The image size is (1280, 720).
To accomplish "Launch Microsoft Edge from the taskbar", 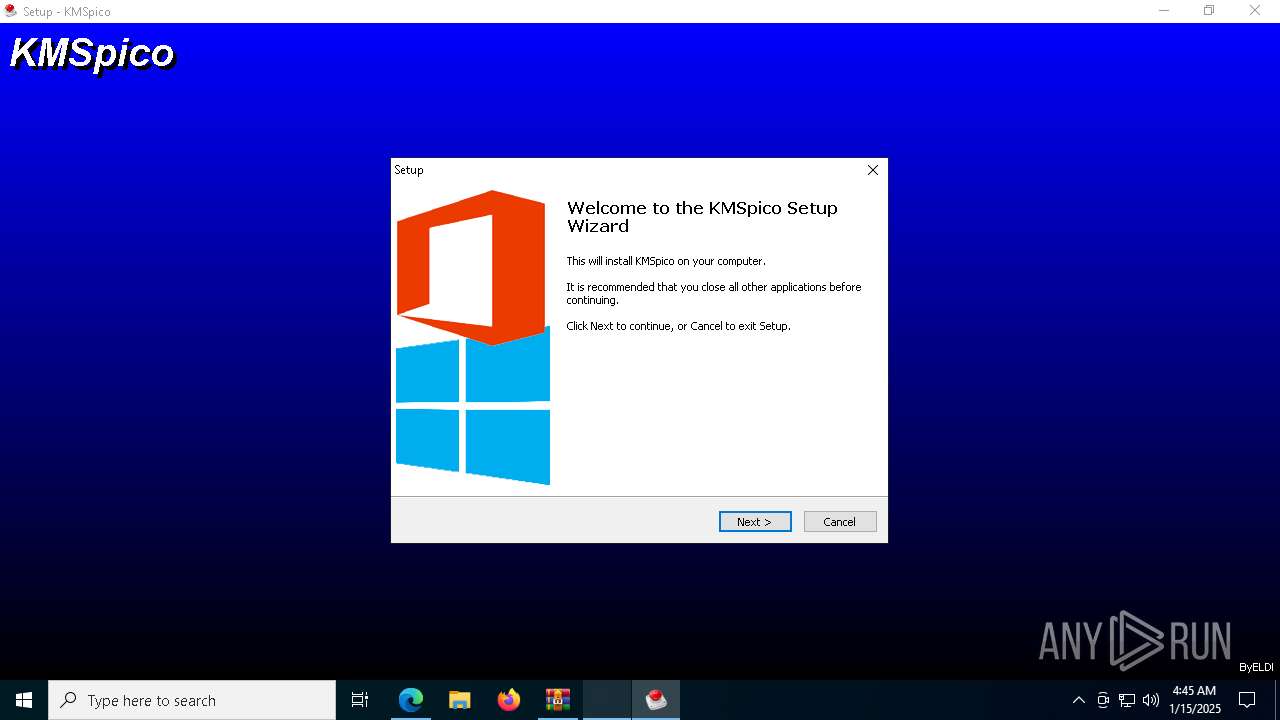I will tap(411, 700).
